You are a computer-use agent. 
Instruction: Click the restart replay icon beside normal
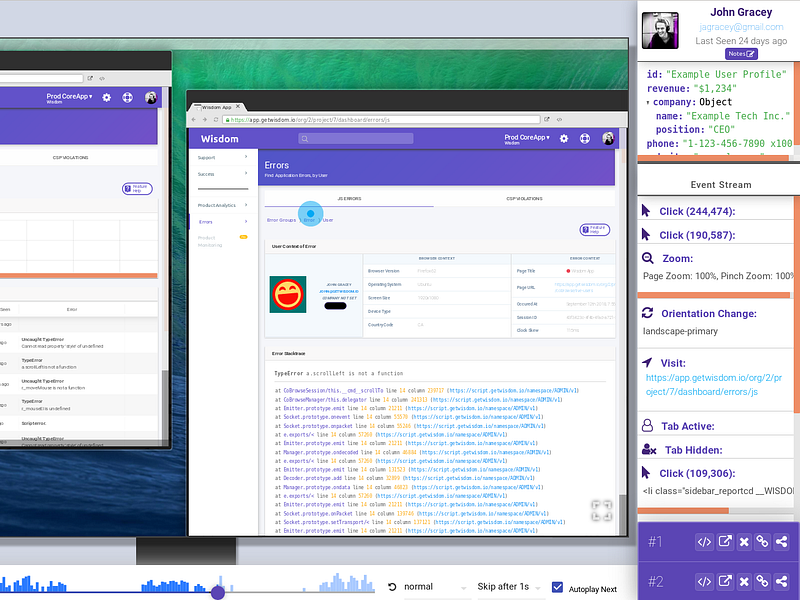(x=392, y=587)
